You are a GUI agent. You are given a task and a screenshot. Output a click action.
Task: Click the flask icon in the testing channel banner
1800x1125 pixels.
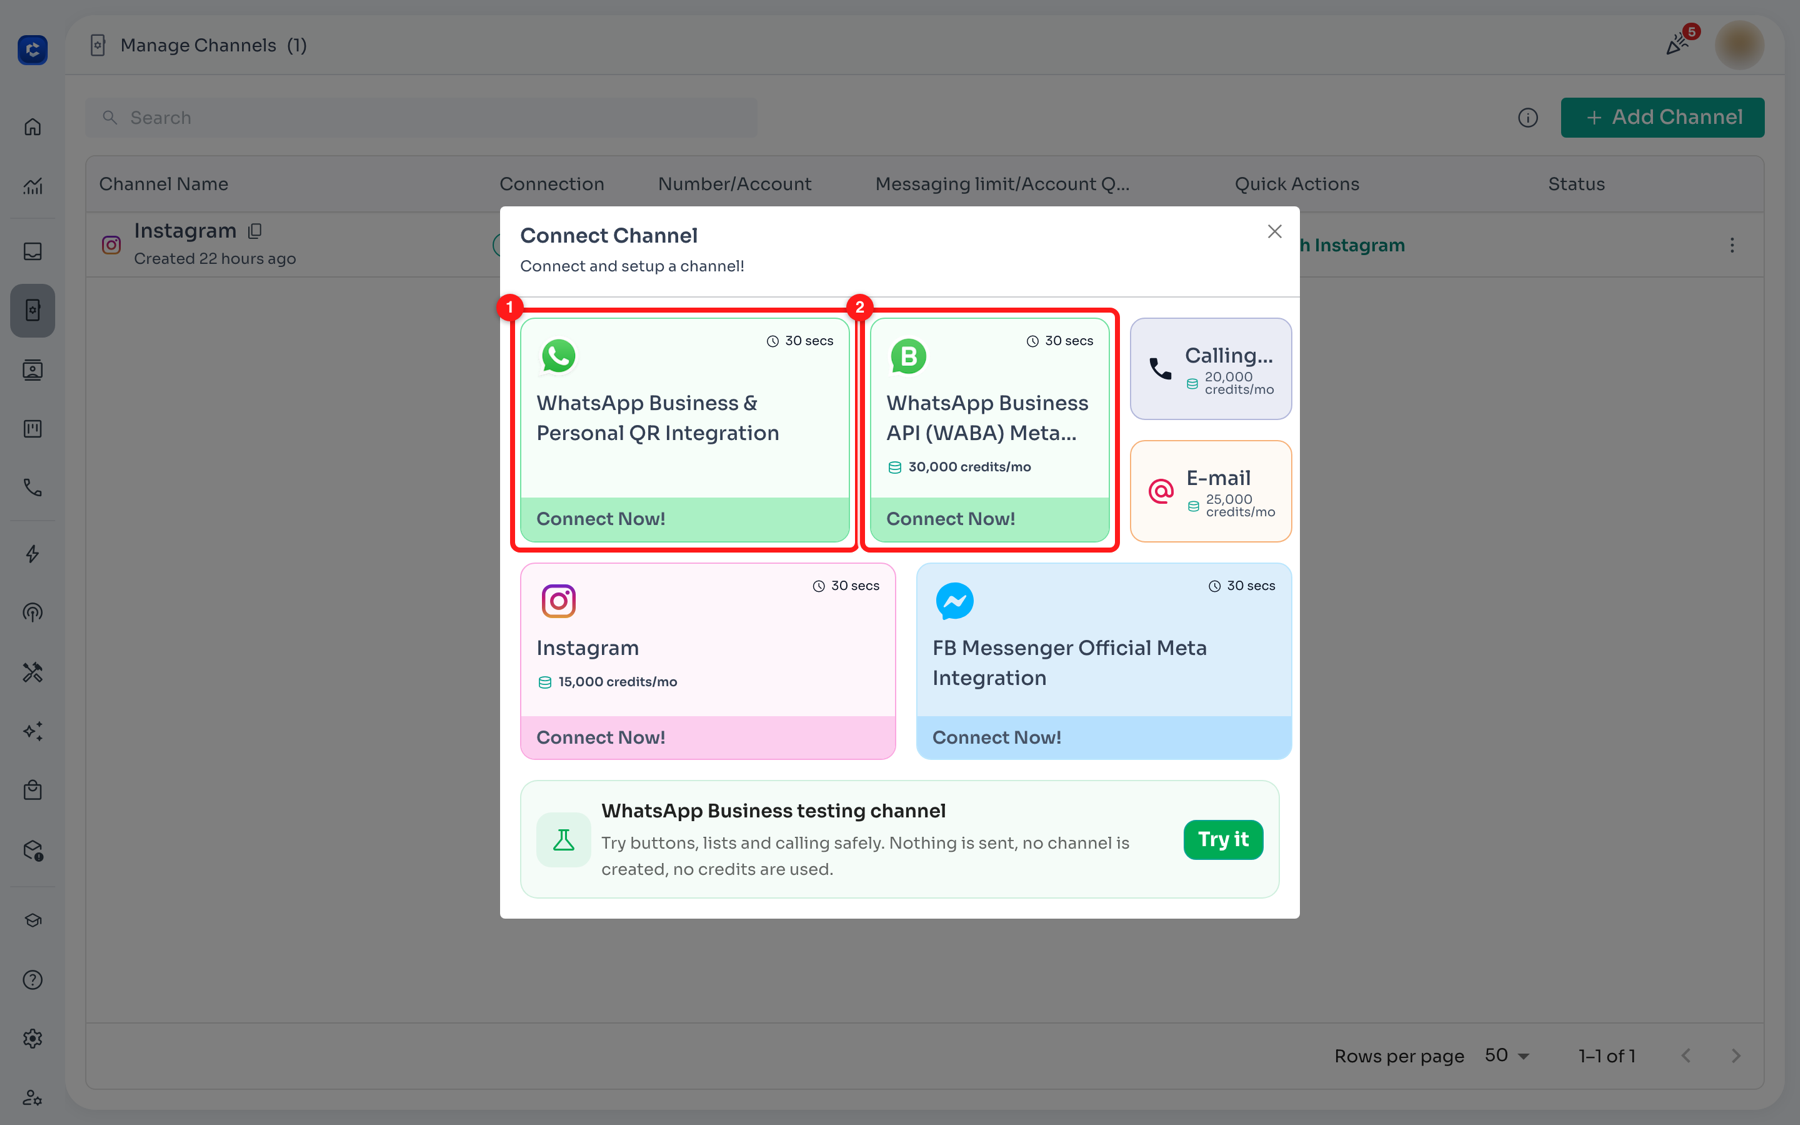point(564,840)
